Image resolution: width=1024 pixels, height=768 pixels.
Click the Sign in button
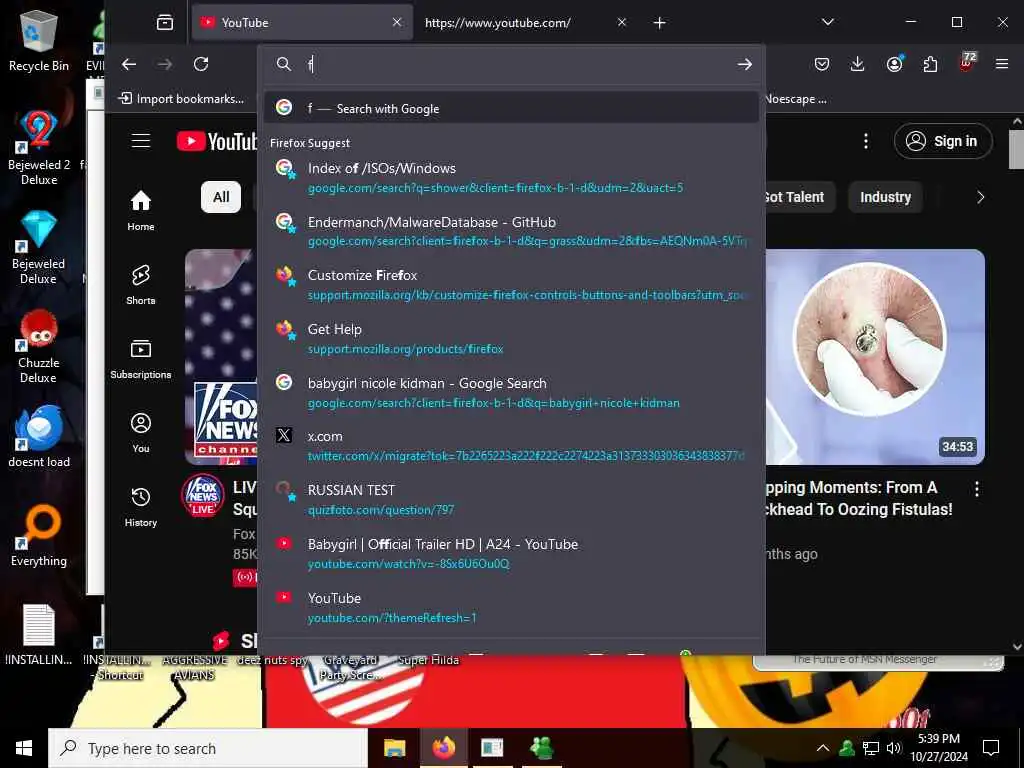(x=943, y=141)
